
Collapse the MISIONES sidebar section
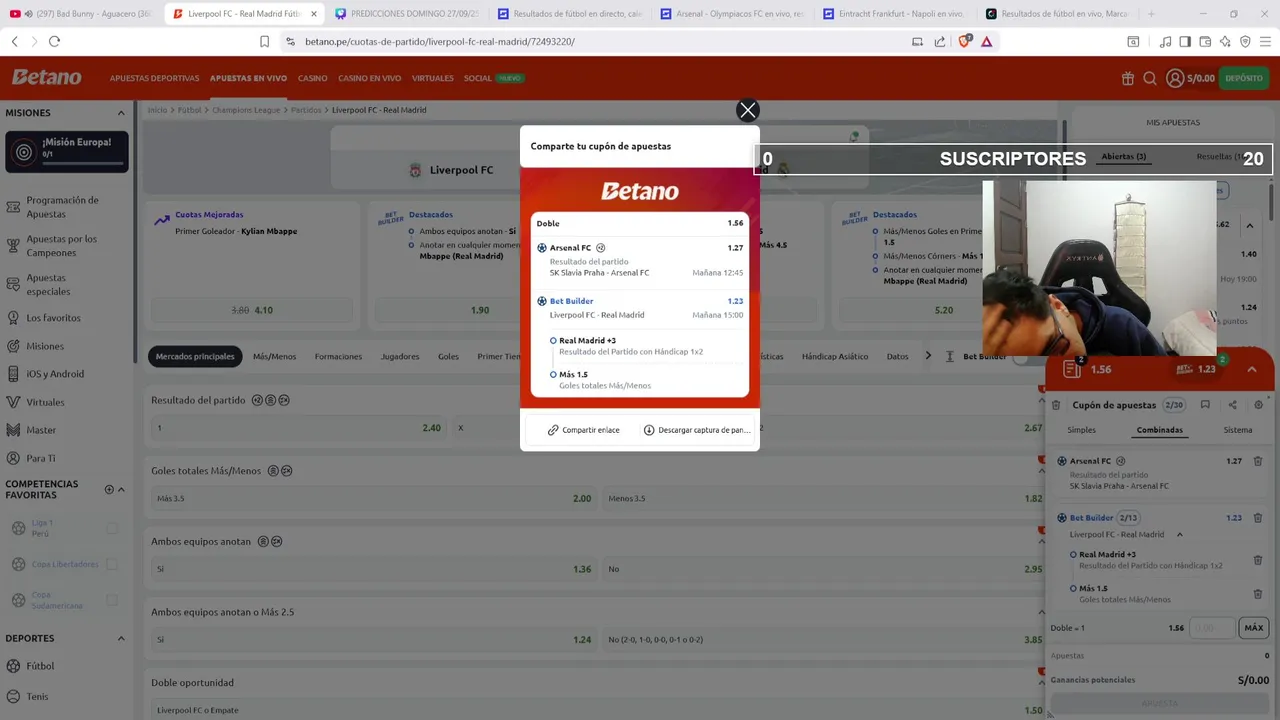click(x=121, y=113)
